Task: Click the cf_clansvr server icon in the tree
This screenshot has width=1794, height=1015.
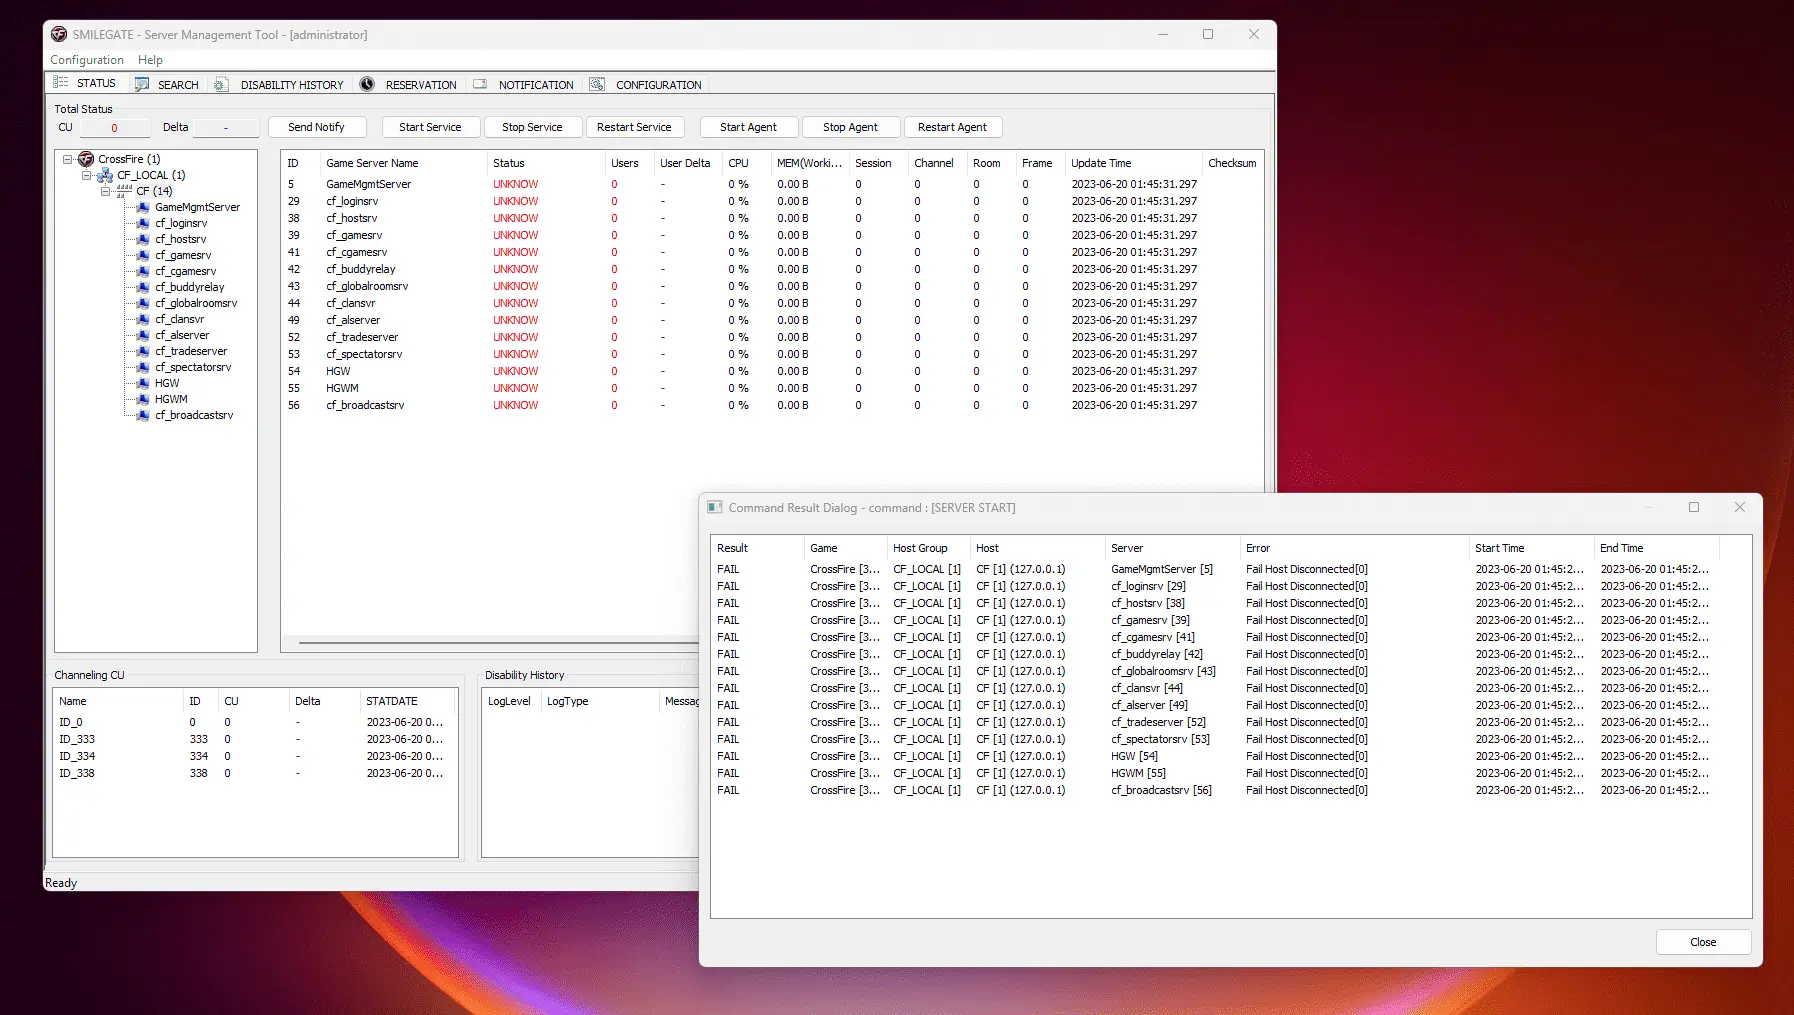Action: pyautogui.click(x=143, y=319)
